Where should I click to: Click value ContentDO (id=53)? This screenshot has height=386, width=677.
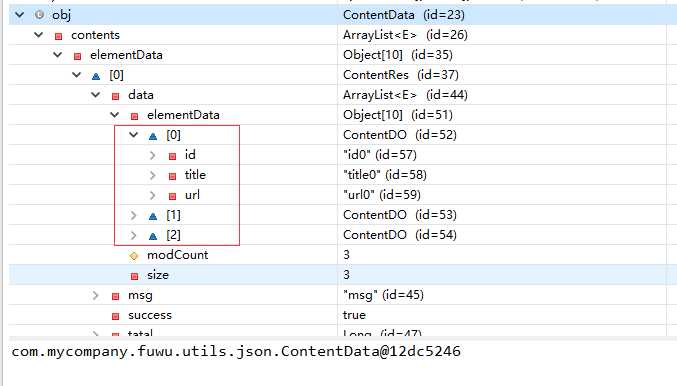click(x=400, y=215)
